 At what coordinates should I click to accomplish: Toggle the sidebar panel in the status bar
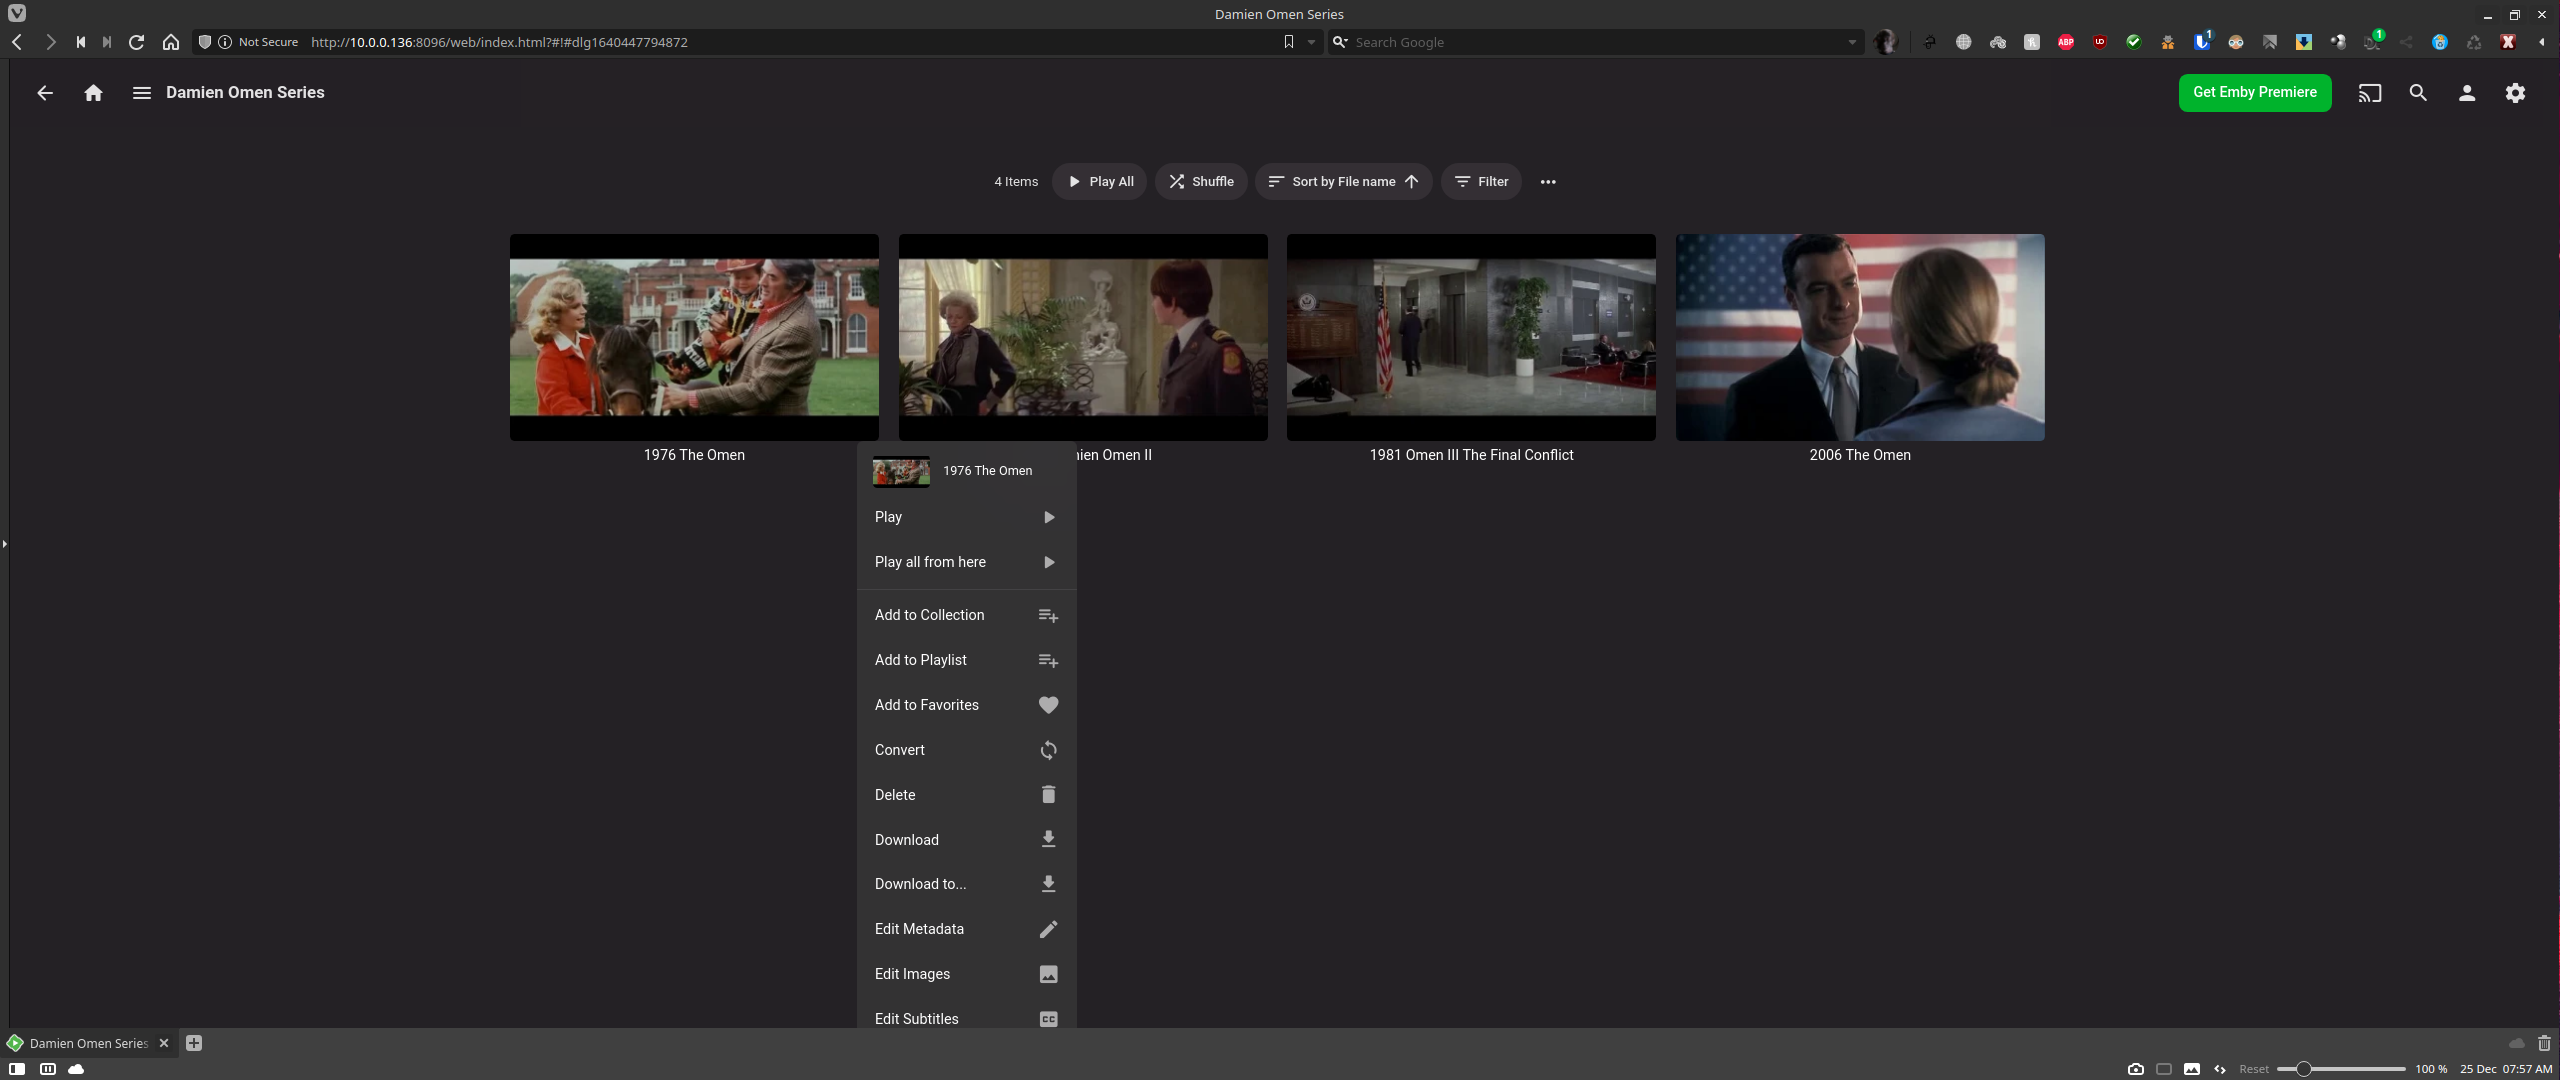pos(17,1068)
